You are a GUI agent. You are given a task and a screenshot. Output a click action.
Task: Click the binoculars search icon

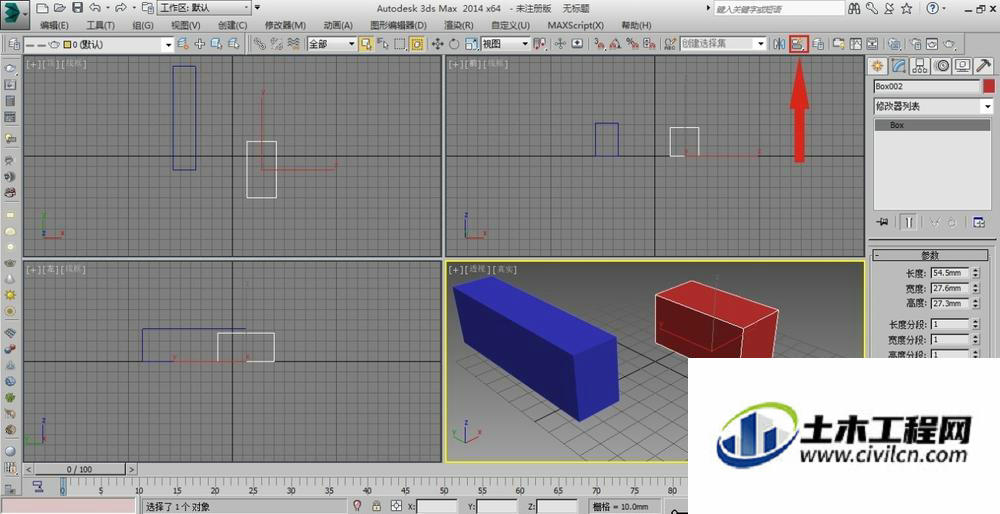click(x=855, y=8)
